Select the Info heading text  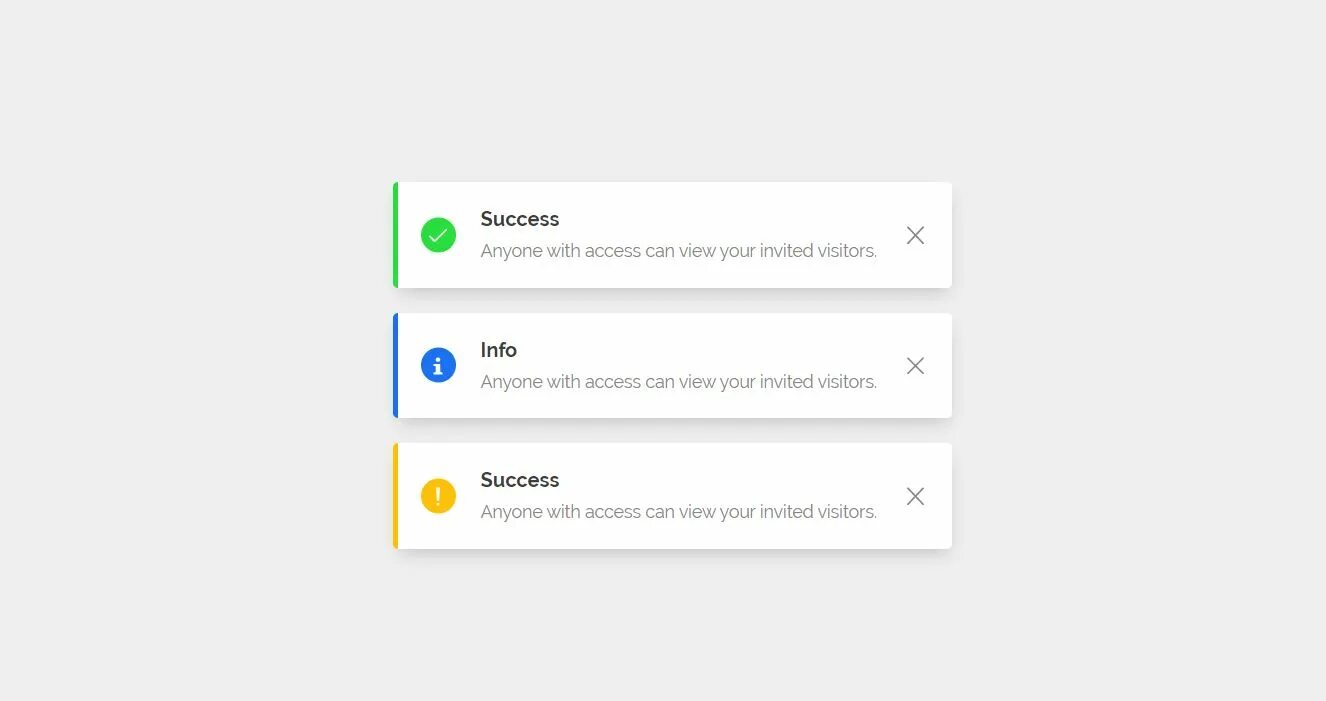498,350
